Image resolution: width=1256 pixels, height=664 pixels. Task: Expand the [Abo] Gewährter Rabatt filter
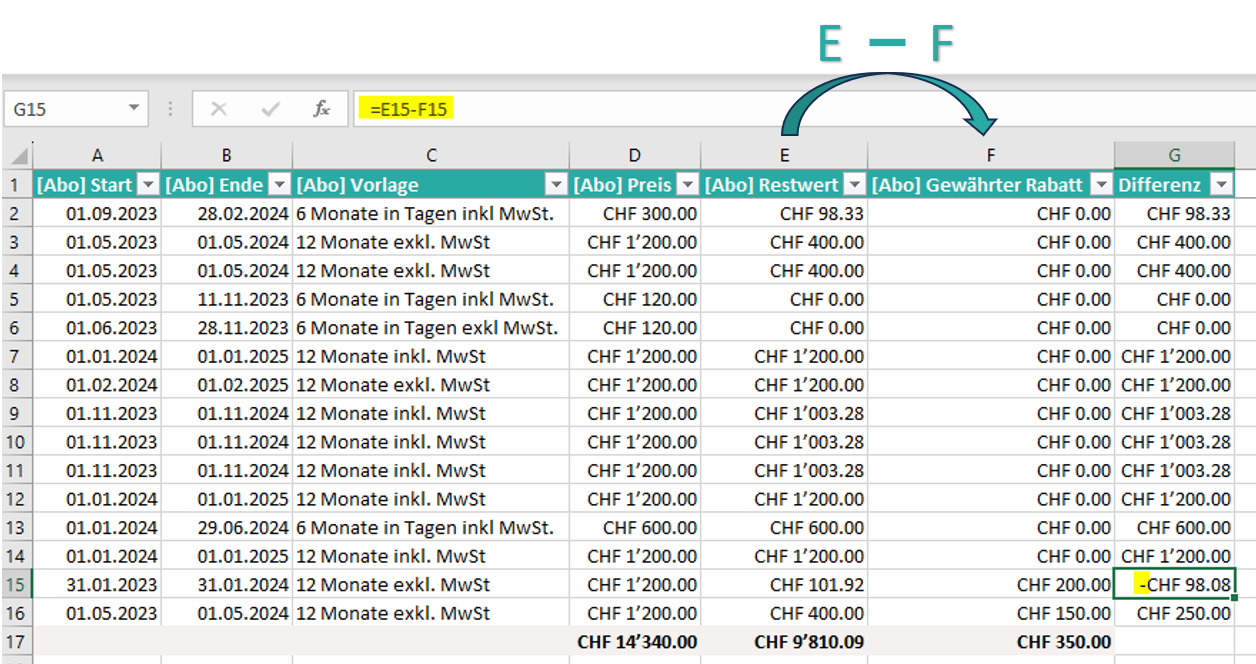tap(1101, 184)
